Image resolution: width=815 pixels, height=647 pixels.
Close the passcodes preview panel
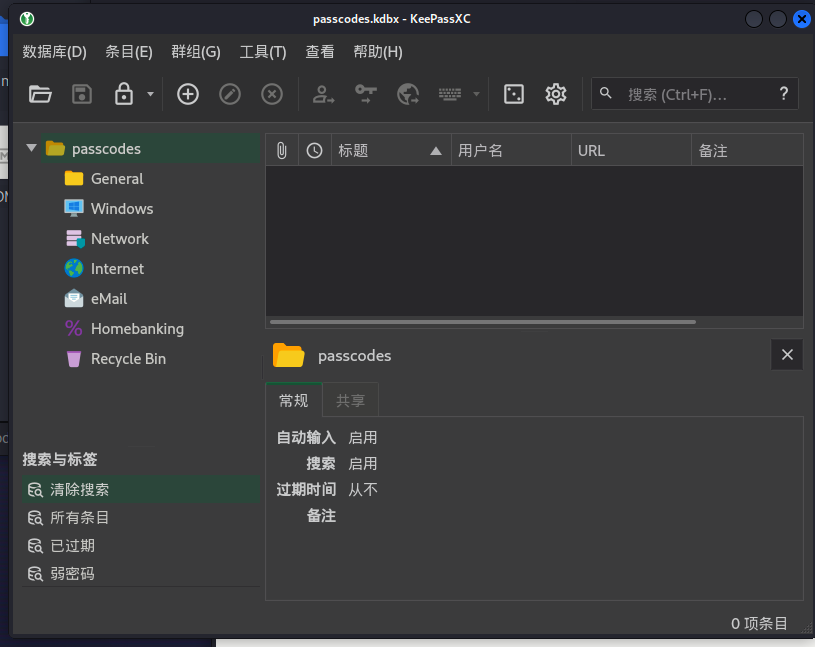tap(787, 355)
